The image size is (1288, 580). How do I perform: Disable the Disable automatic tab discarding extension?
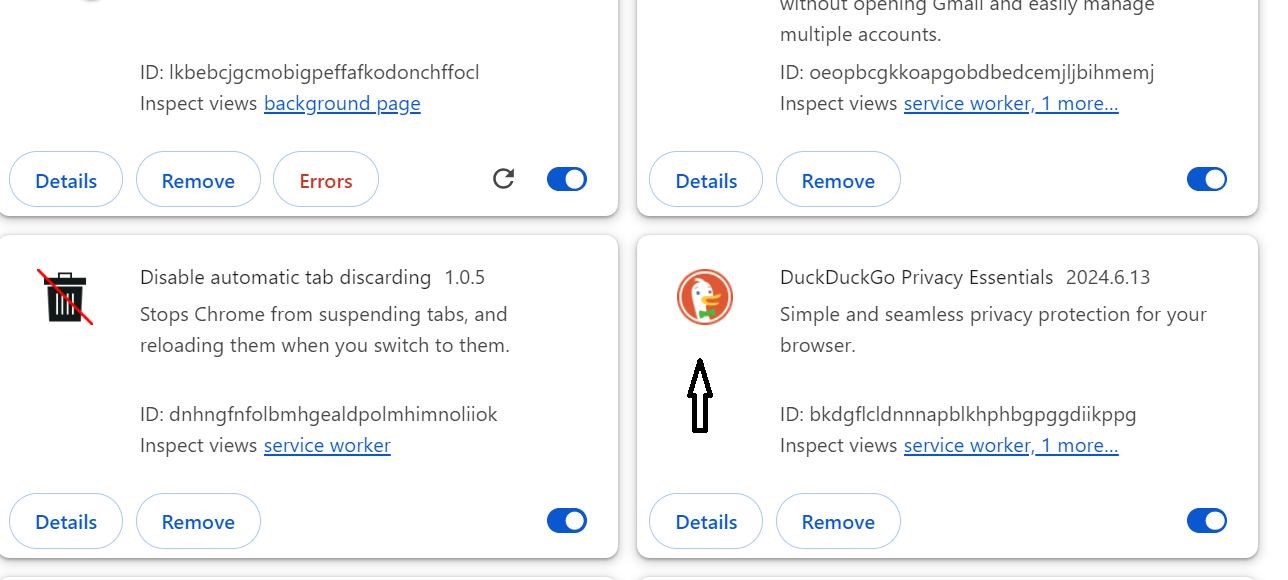pyautogui.click(x=567, y=520)
